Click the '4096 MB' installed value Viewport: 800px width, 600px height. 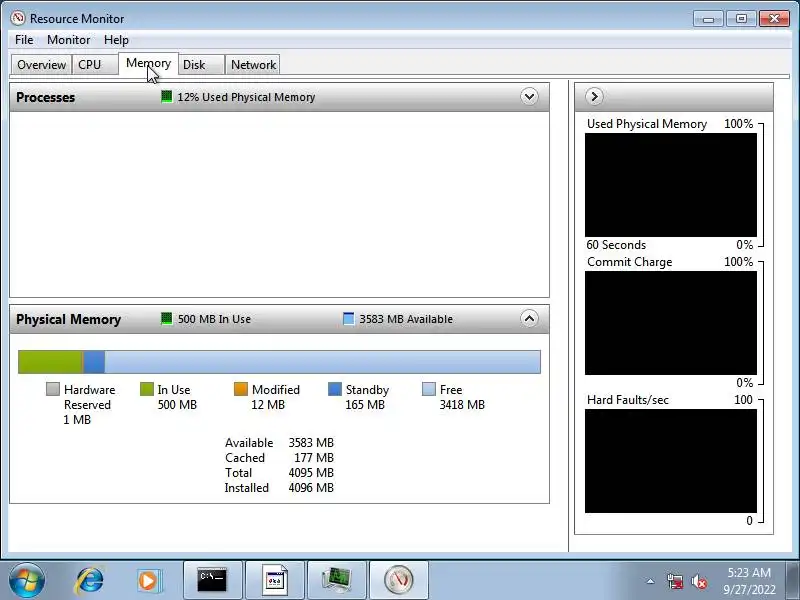311,488
